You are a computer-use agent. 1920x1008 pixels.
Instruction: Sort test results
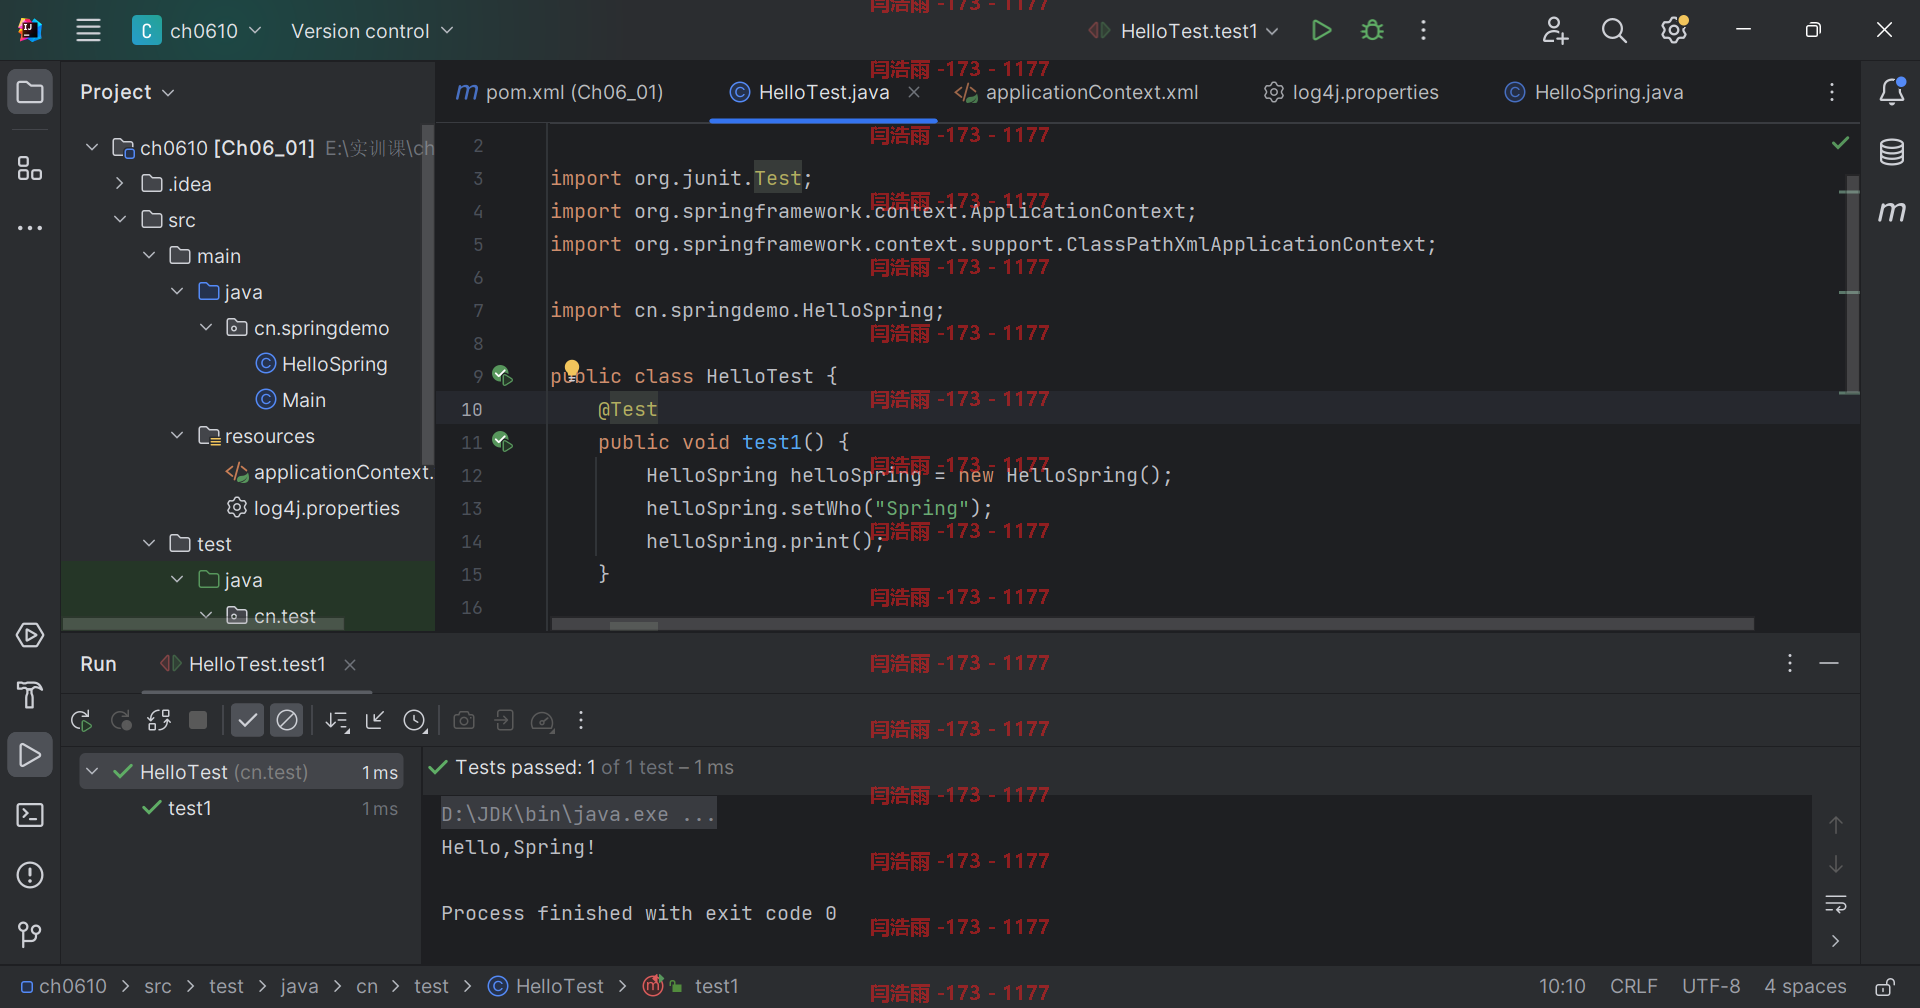(x=337, y=720)
